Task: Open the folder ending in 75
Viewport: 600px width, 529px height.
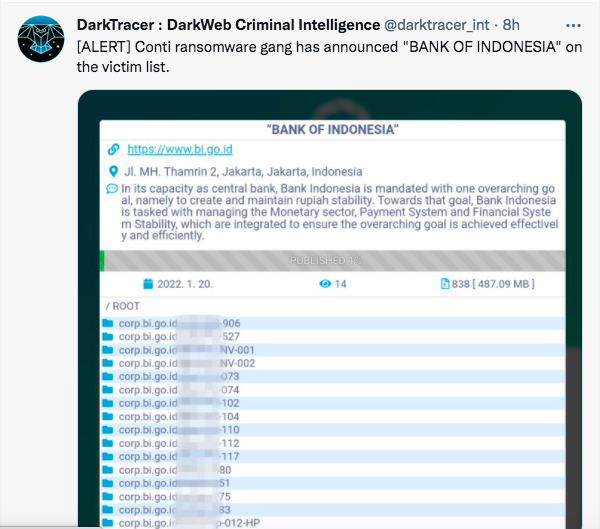Action: coord(333,496)
